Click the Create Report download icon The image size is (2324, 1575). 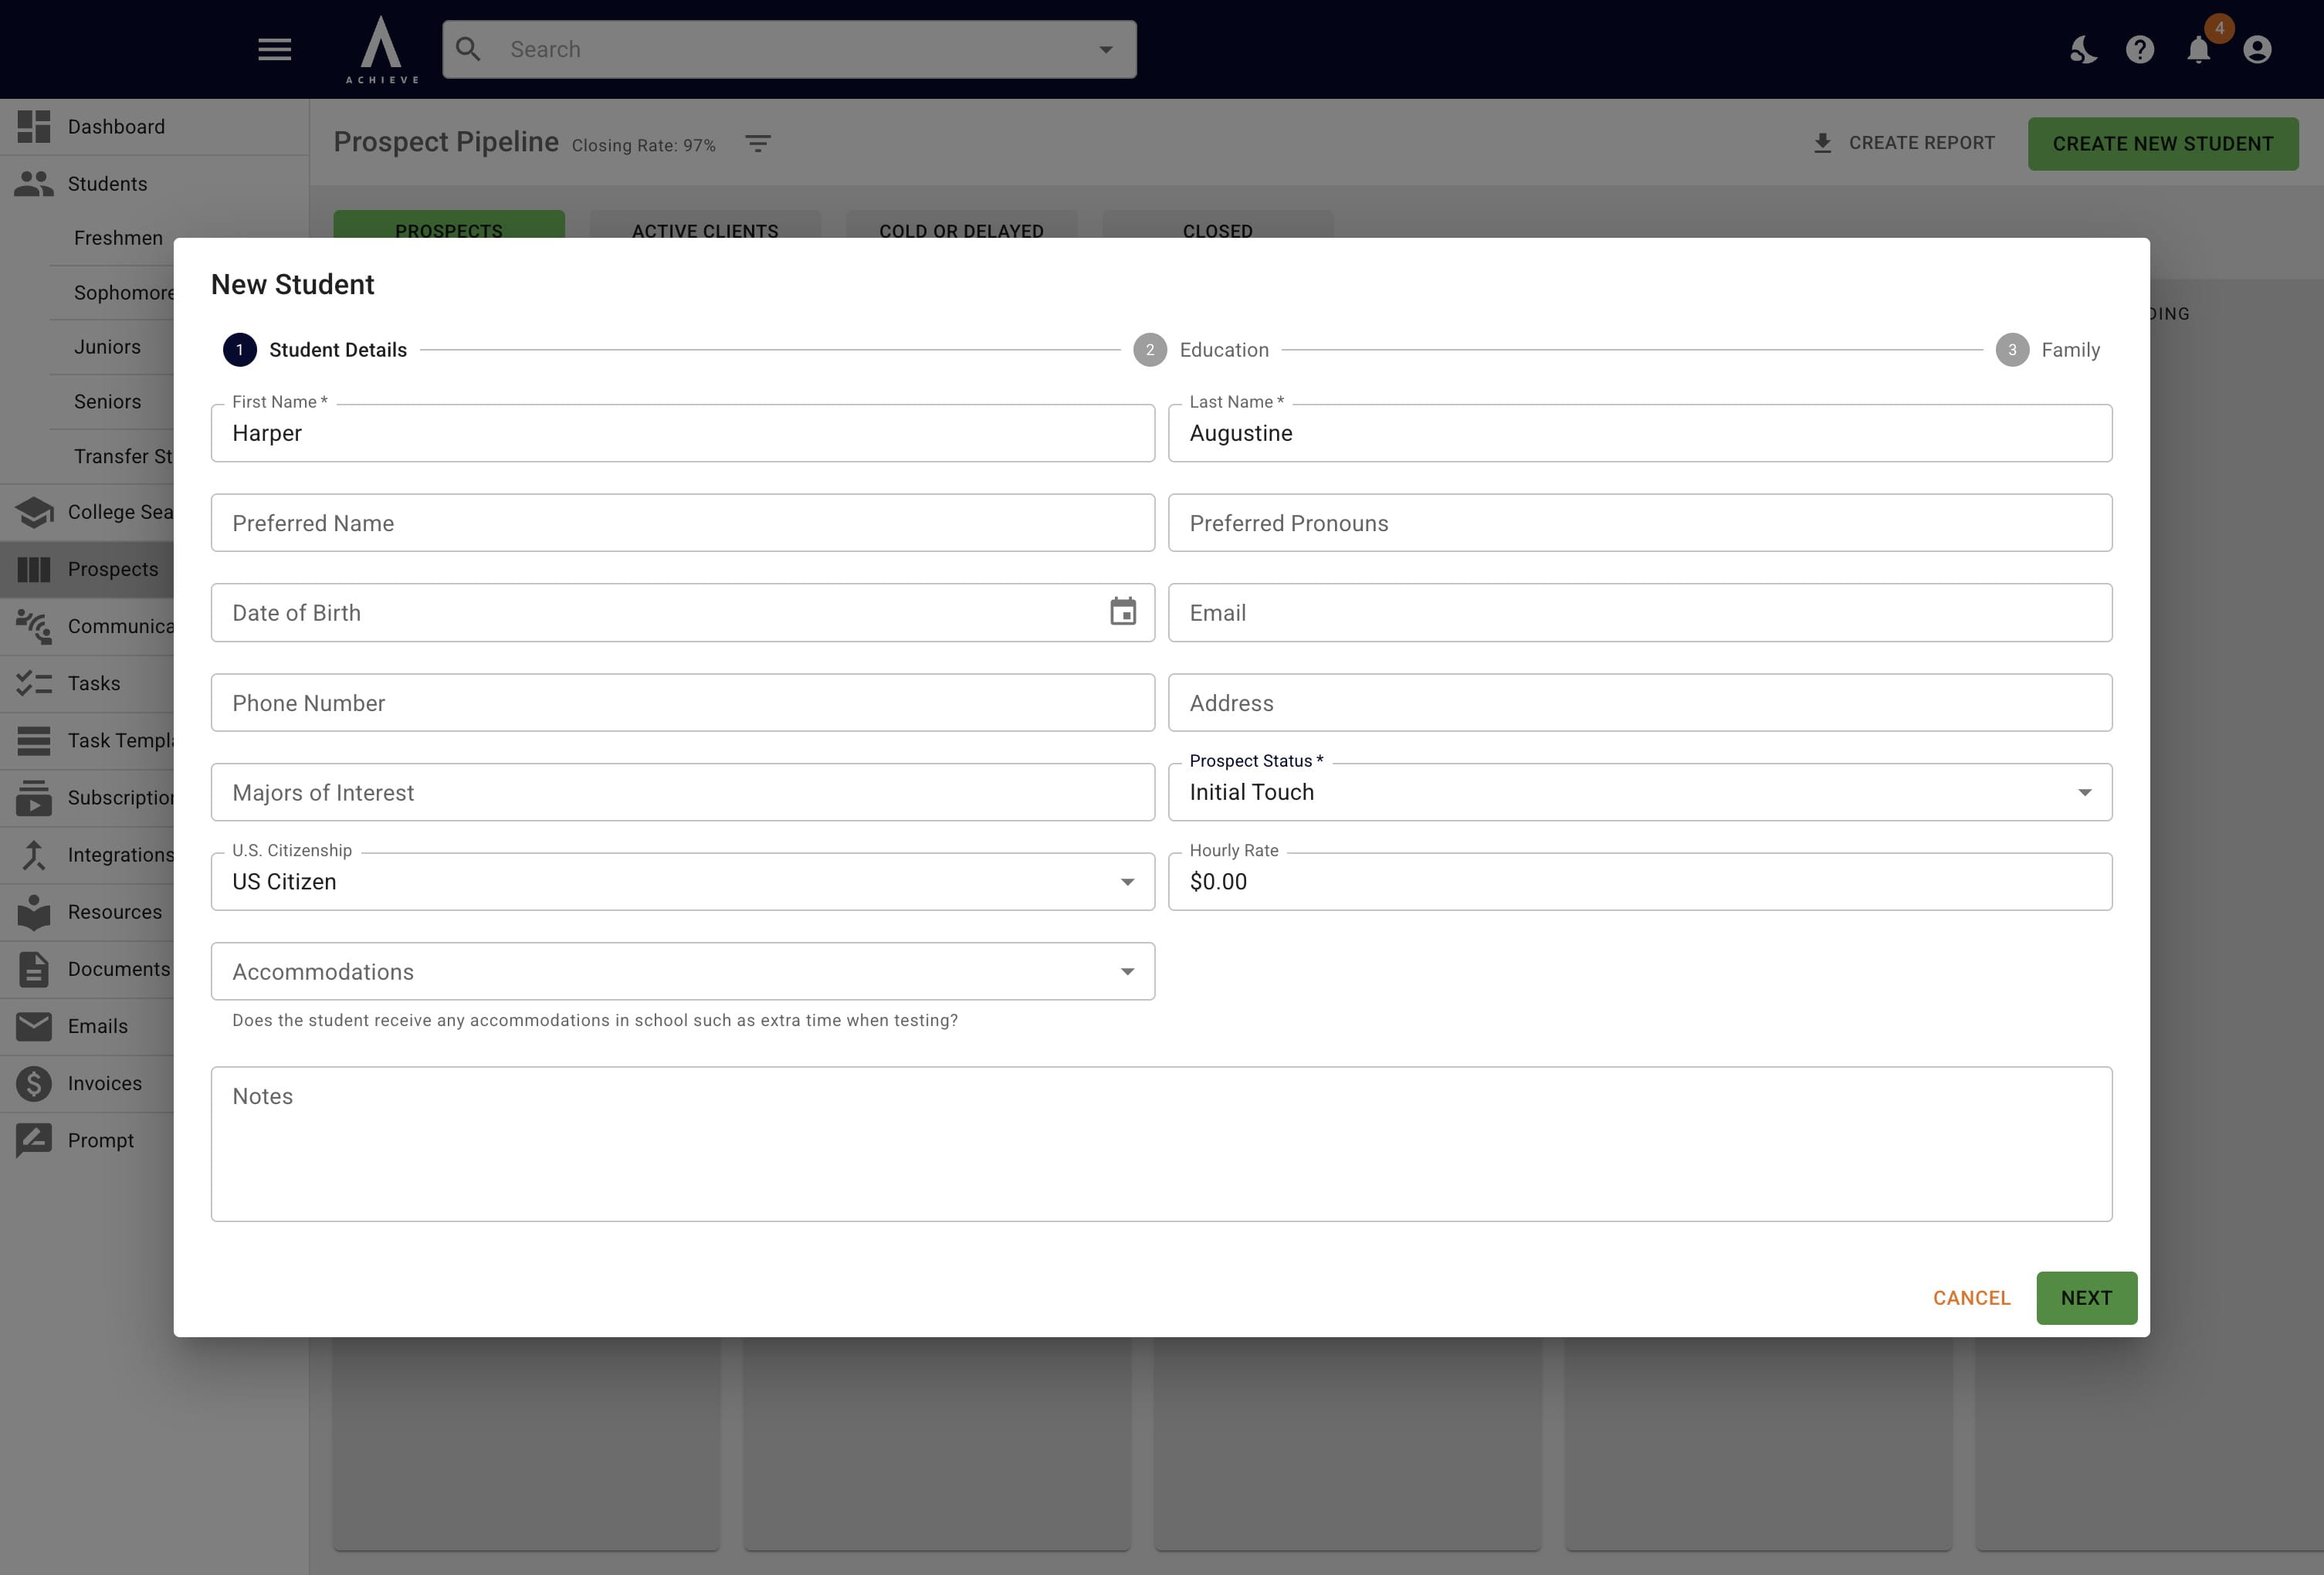point(1822,143)
